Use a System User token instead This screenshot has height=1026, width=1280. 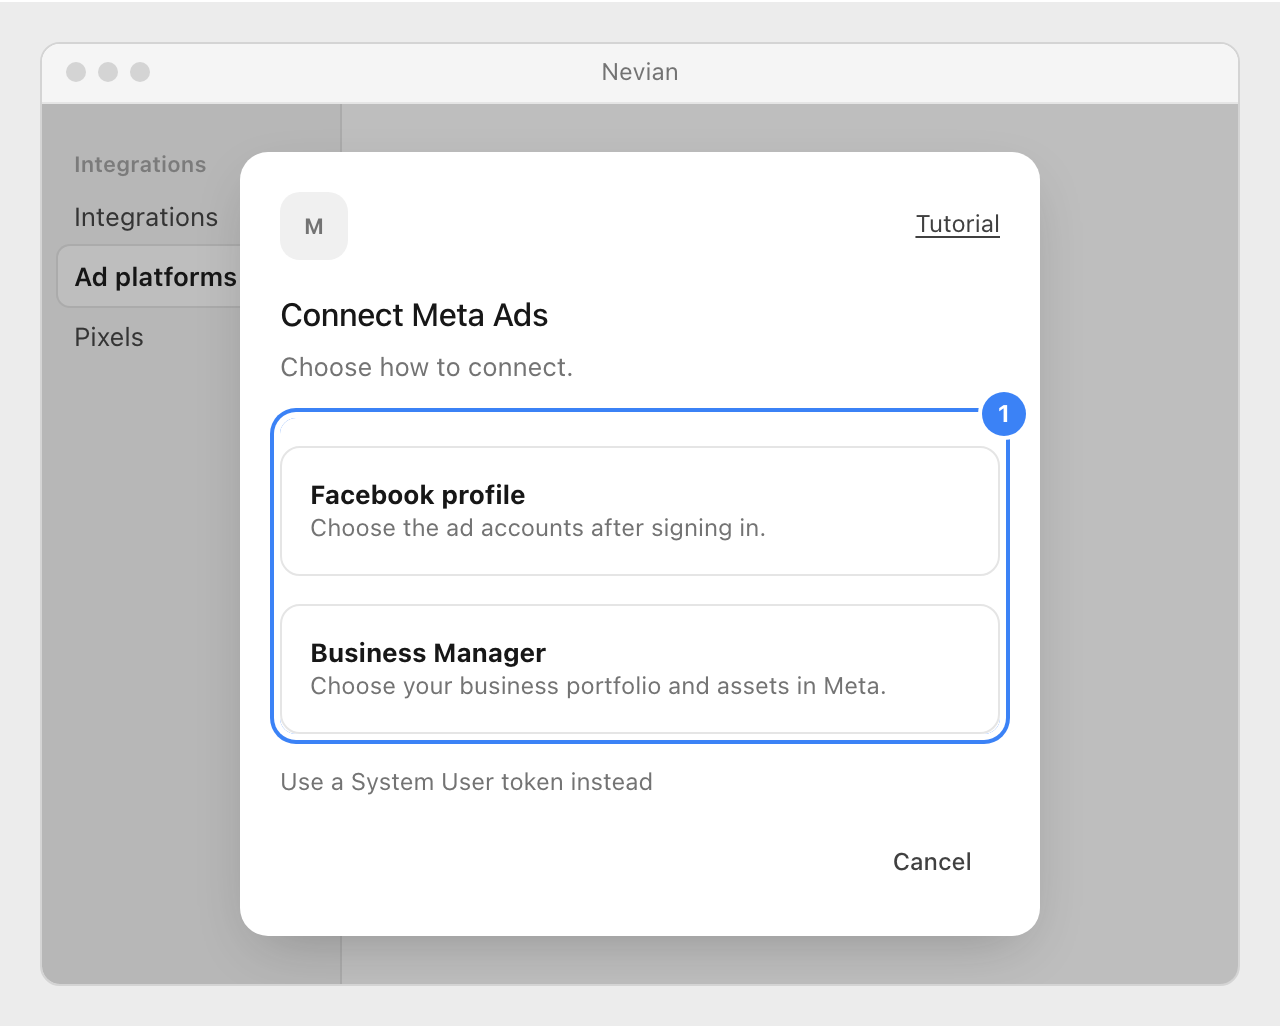click(x=466, y=782)
